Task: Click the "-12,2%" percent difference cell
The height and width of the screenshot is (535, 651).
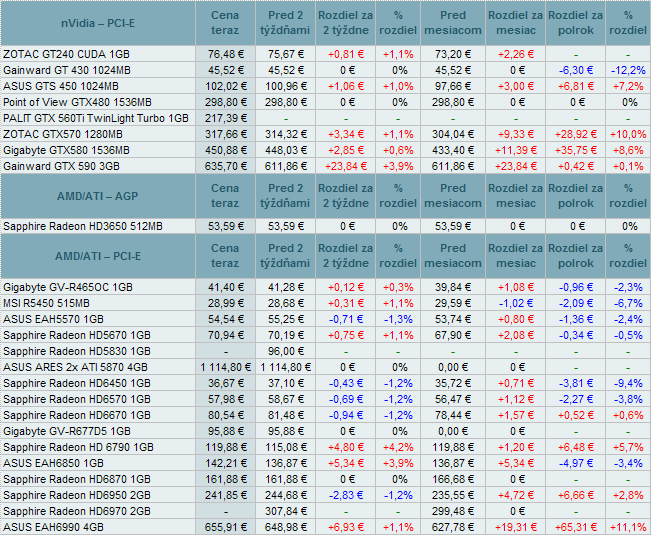Action: pos(628,70)
